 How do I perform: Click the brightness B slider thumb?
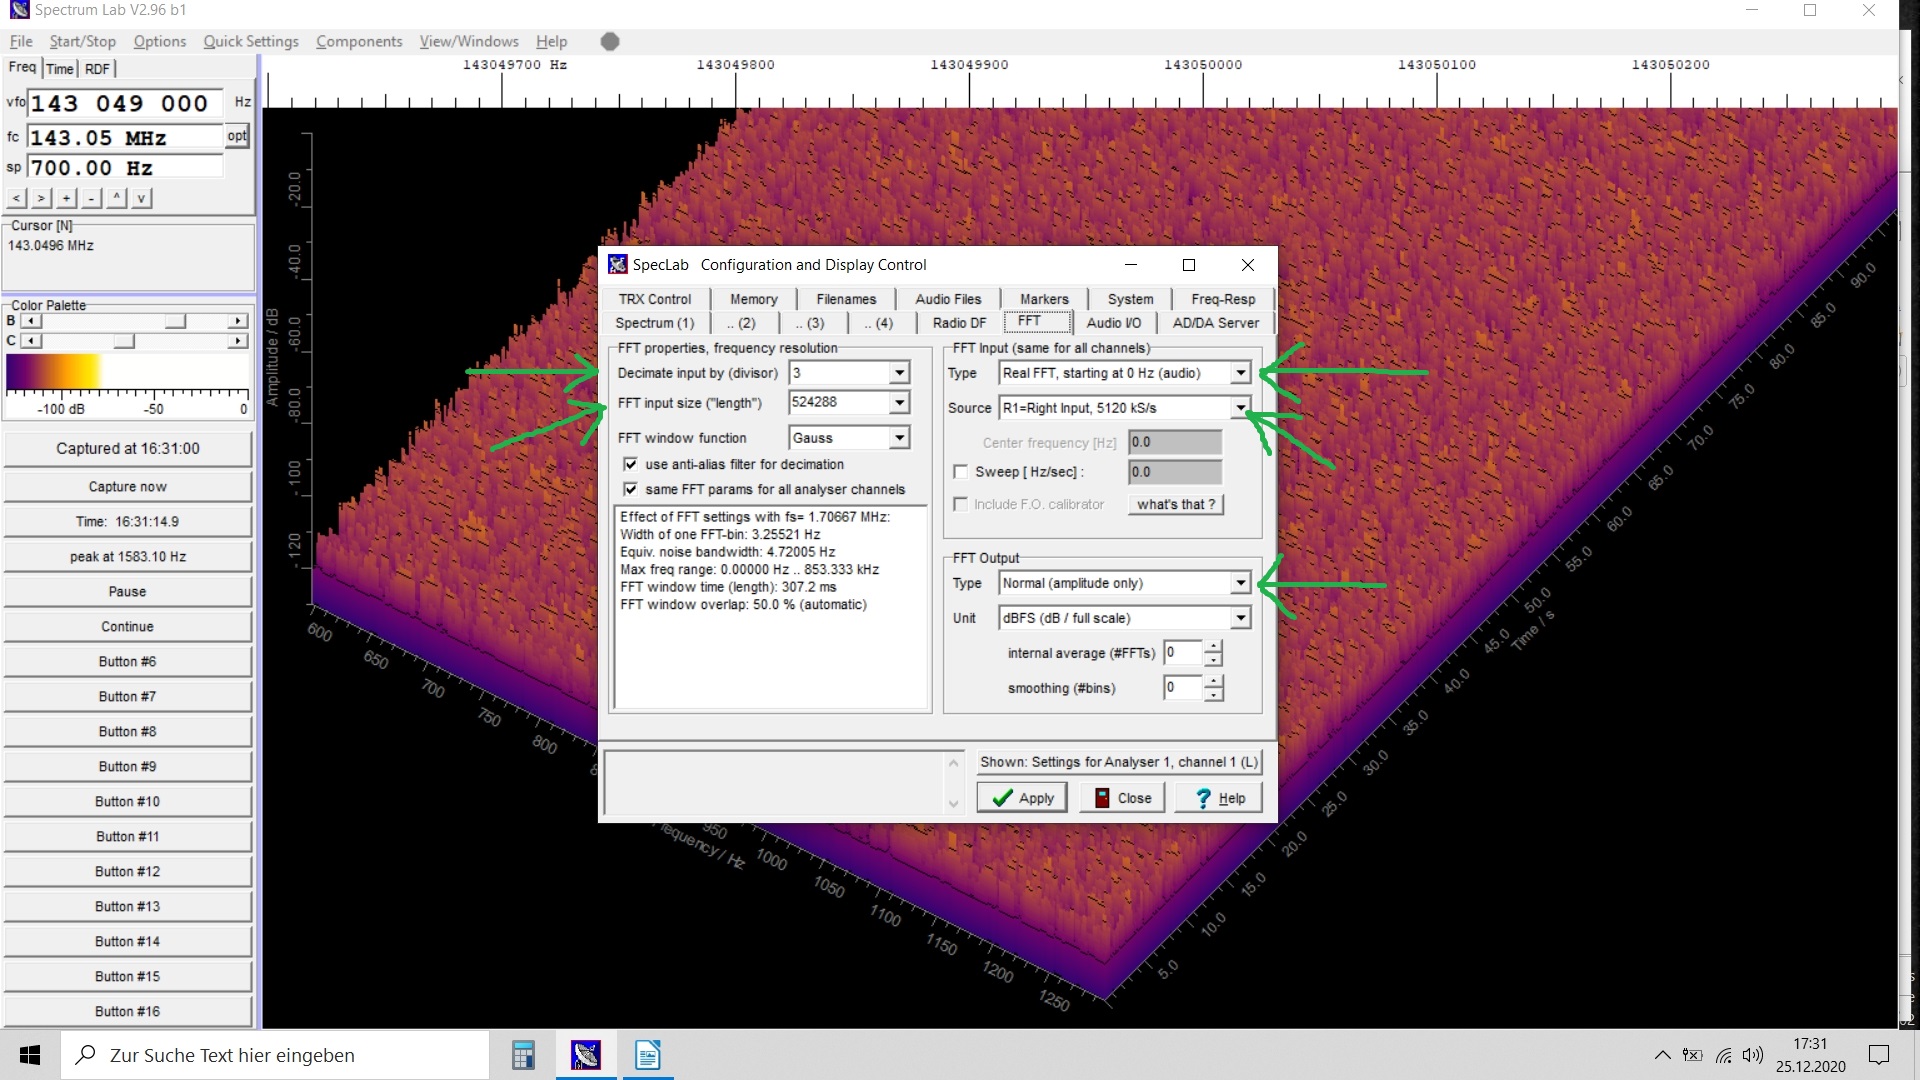coord(176,321)
